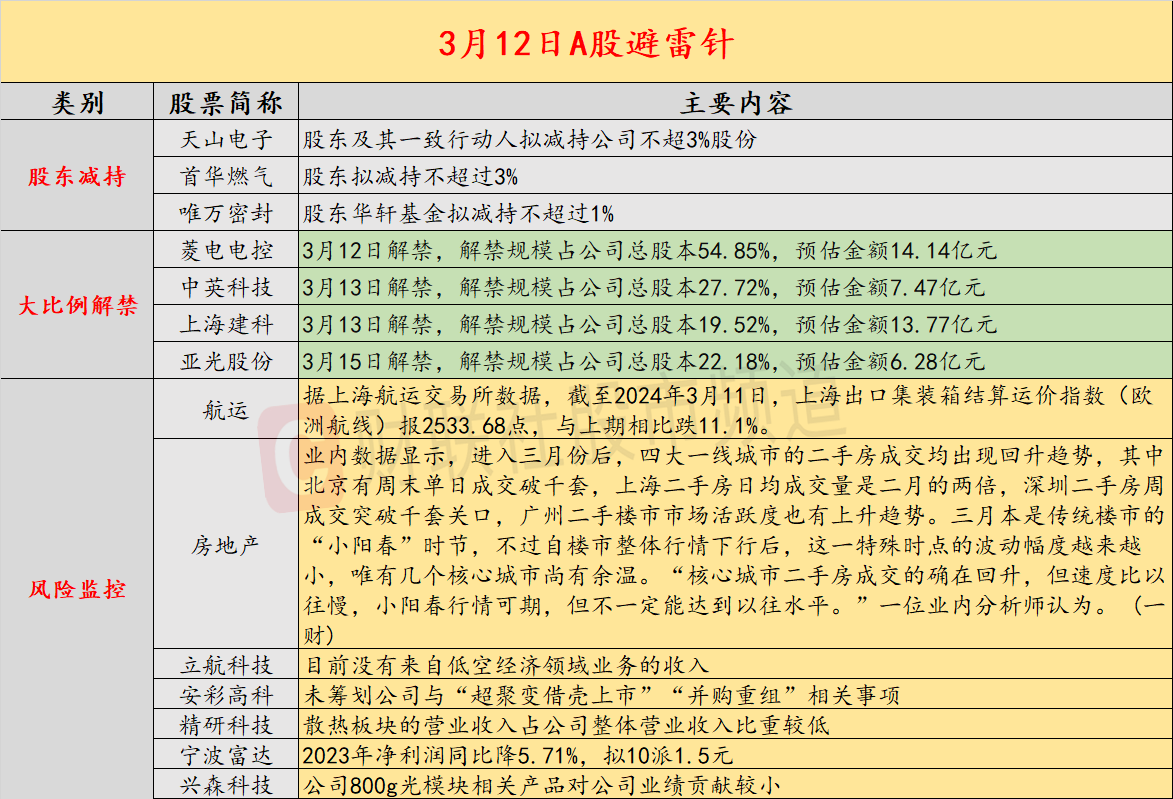
Task: Select the stock name '上海建科'
Action: 226,324
